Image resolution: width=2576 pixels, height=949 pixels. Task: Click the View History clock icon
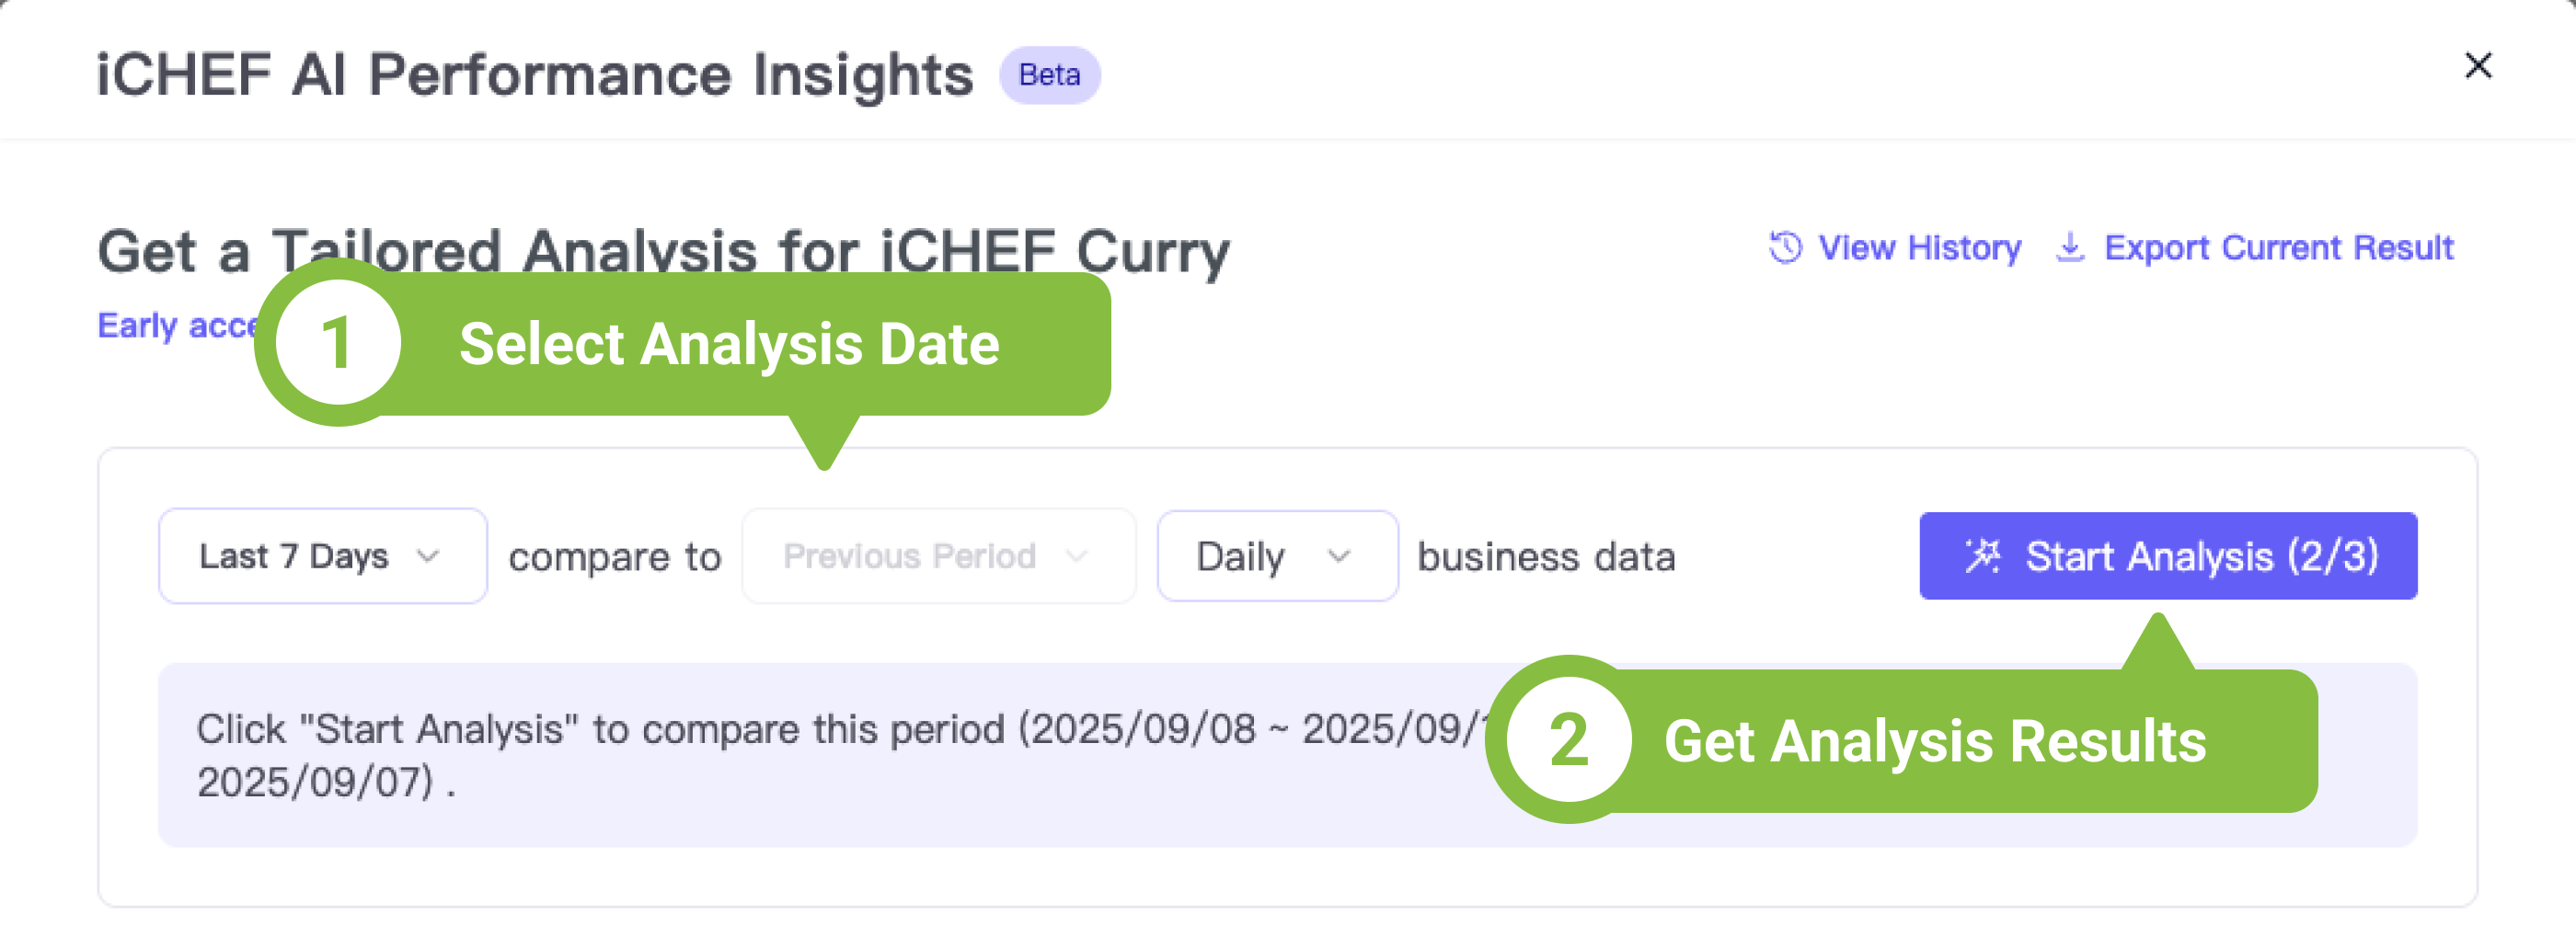coord(1785,247)
